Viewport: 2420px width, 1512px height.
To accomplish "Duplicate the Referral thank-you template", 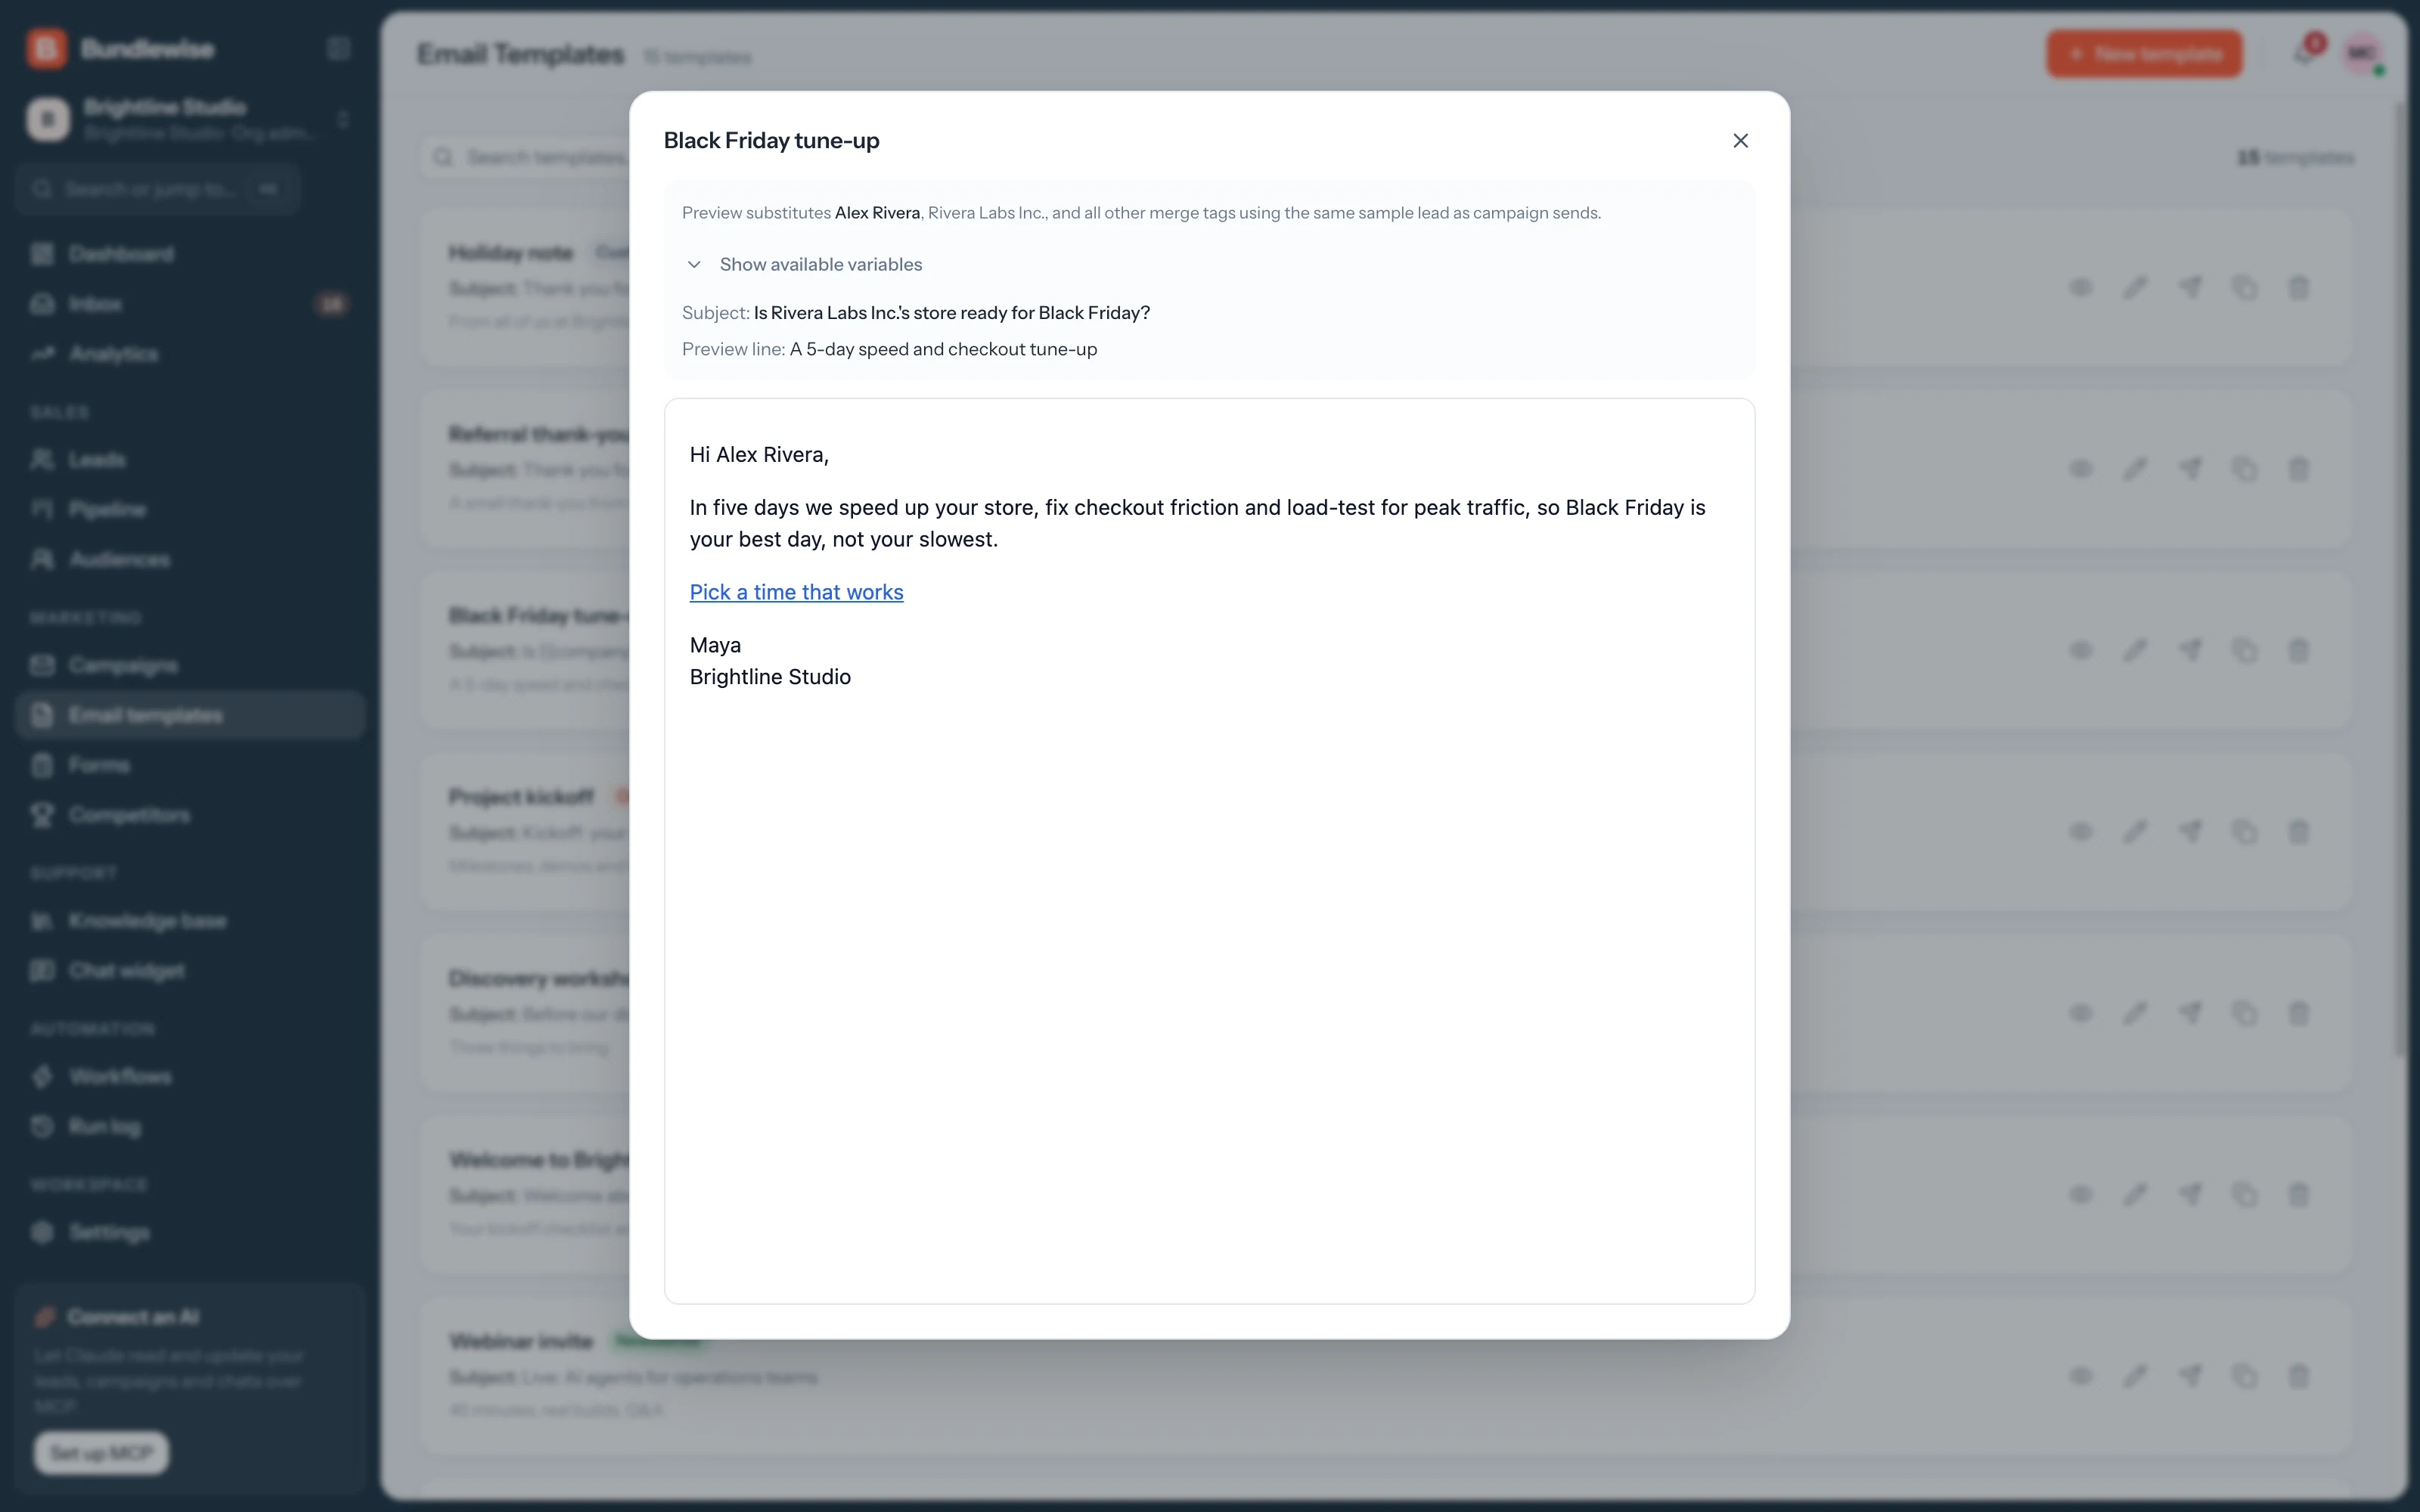I will coord(2245,469).
